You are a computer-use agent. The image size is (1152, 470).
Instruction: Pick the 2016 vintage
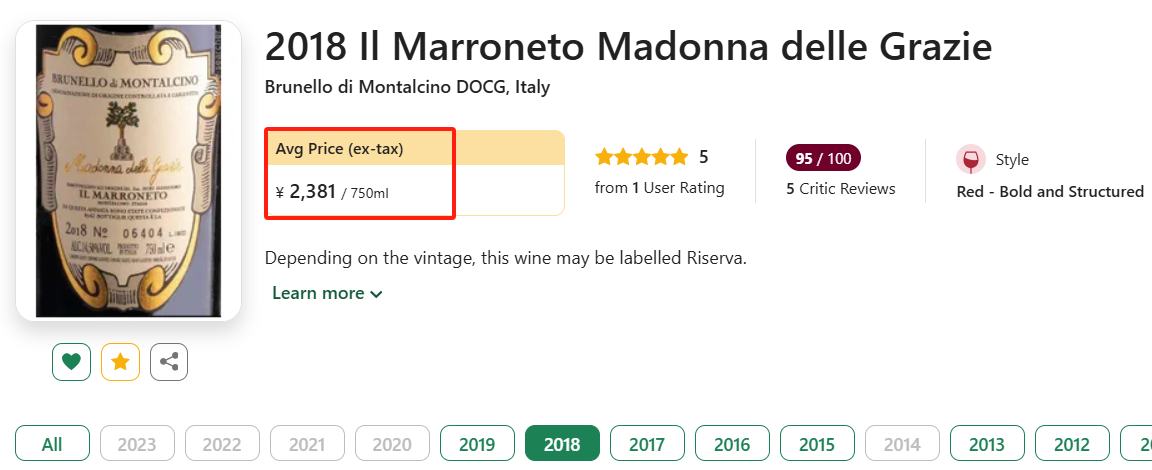(x=732, y=444)
